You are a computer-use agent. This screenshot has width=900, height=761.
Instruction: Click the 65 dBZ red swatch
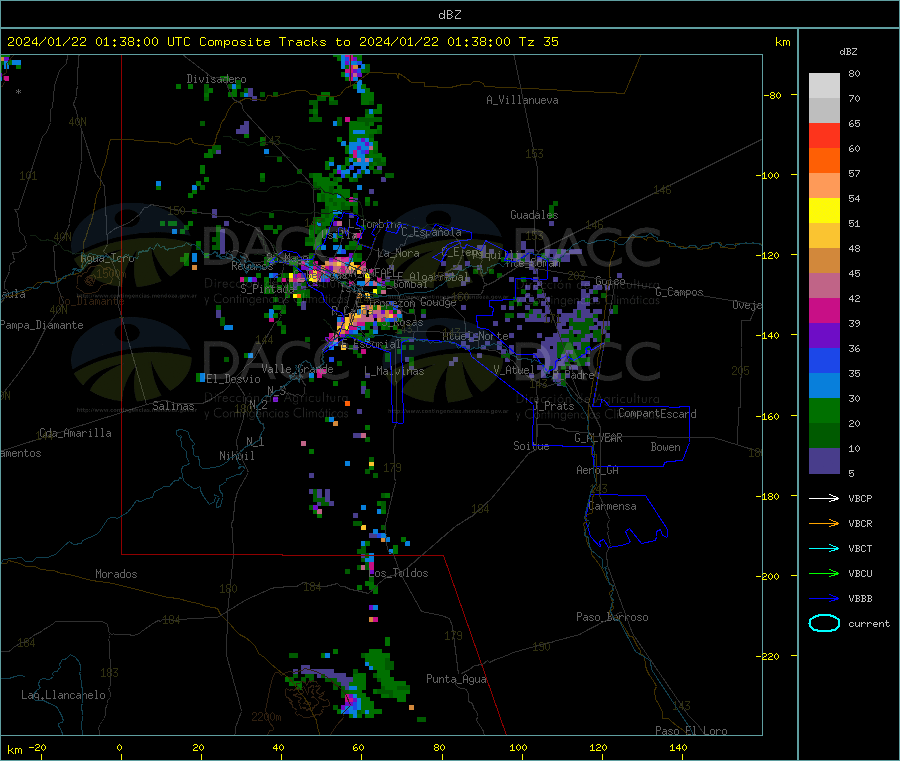824,135
